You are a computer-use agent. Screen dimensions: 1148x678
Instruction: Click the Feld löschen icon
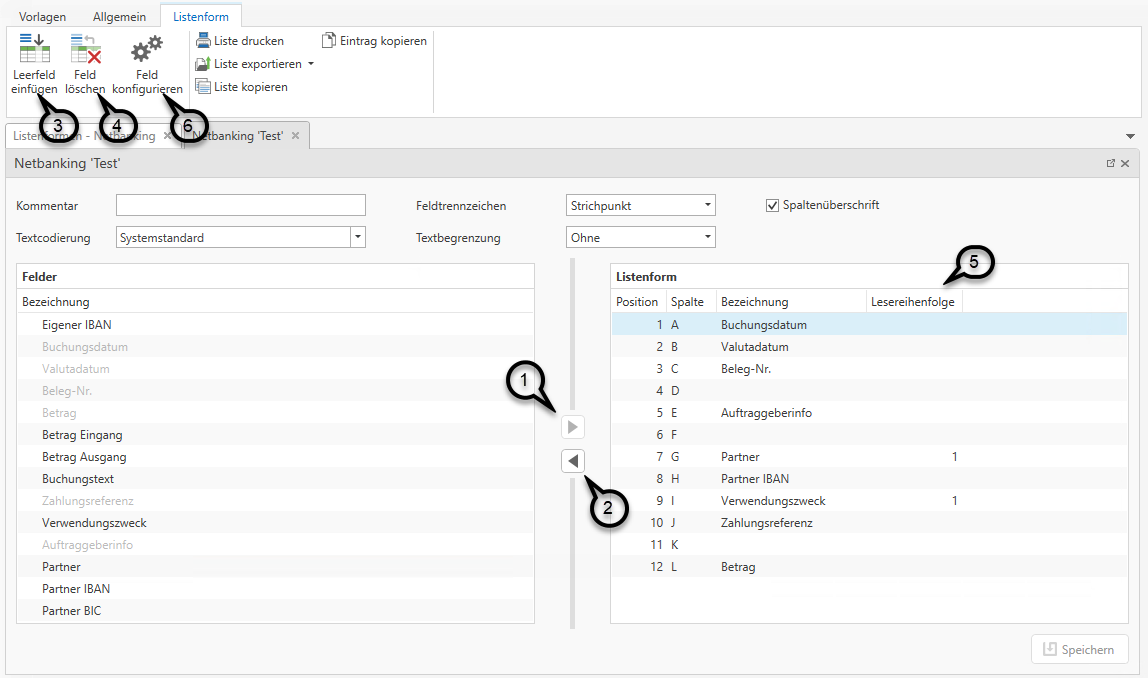(x=86, y=49)
